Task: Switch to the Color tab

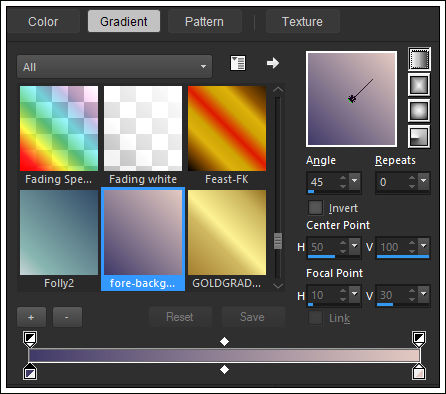Action: 43,22
